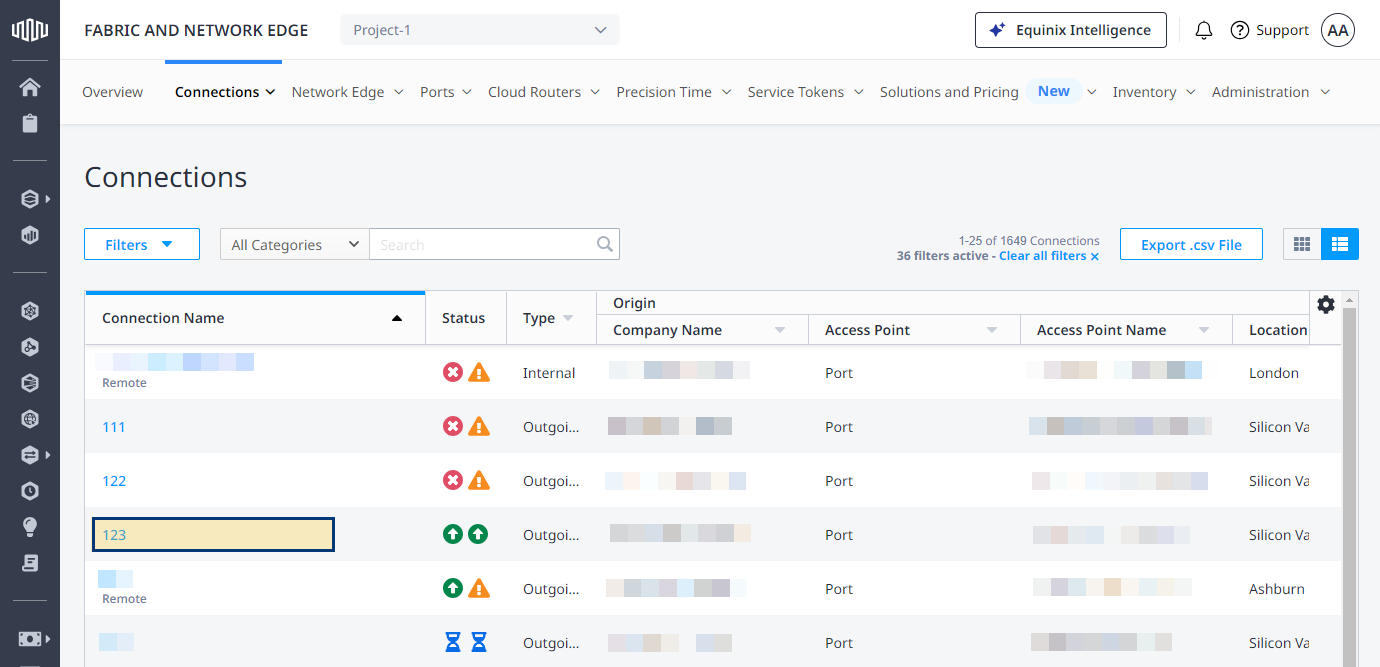This screenshot has height=667, width=1380.
Task: Open connection 122
Action: [x=114, y=481]
